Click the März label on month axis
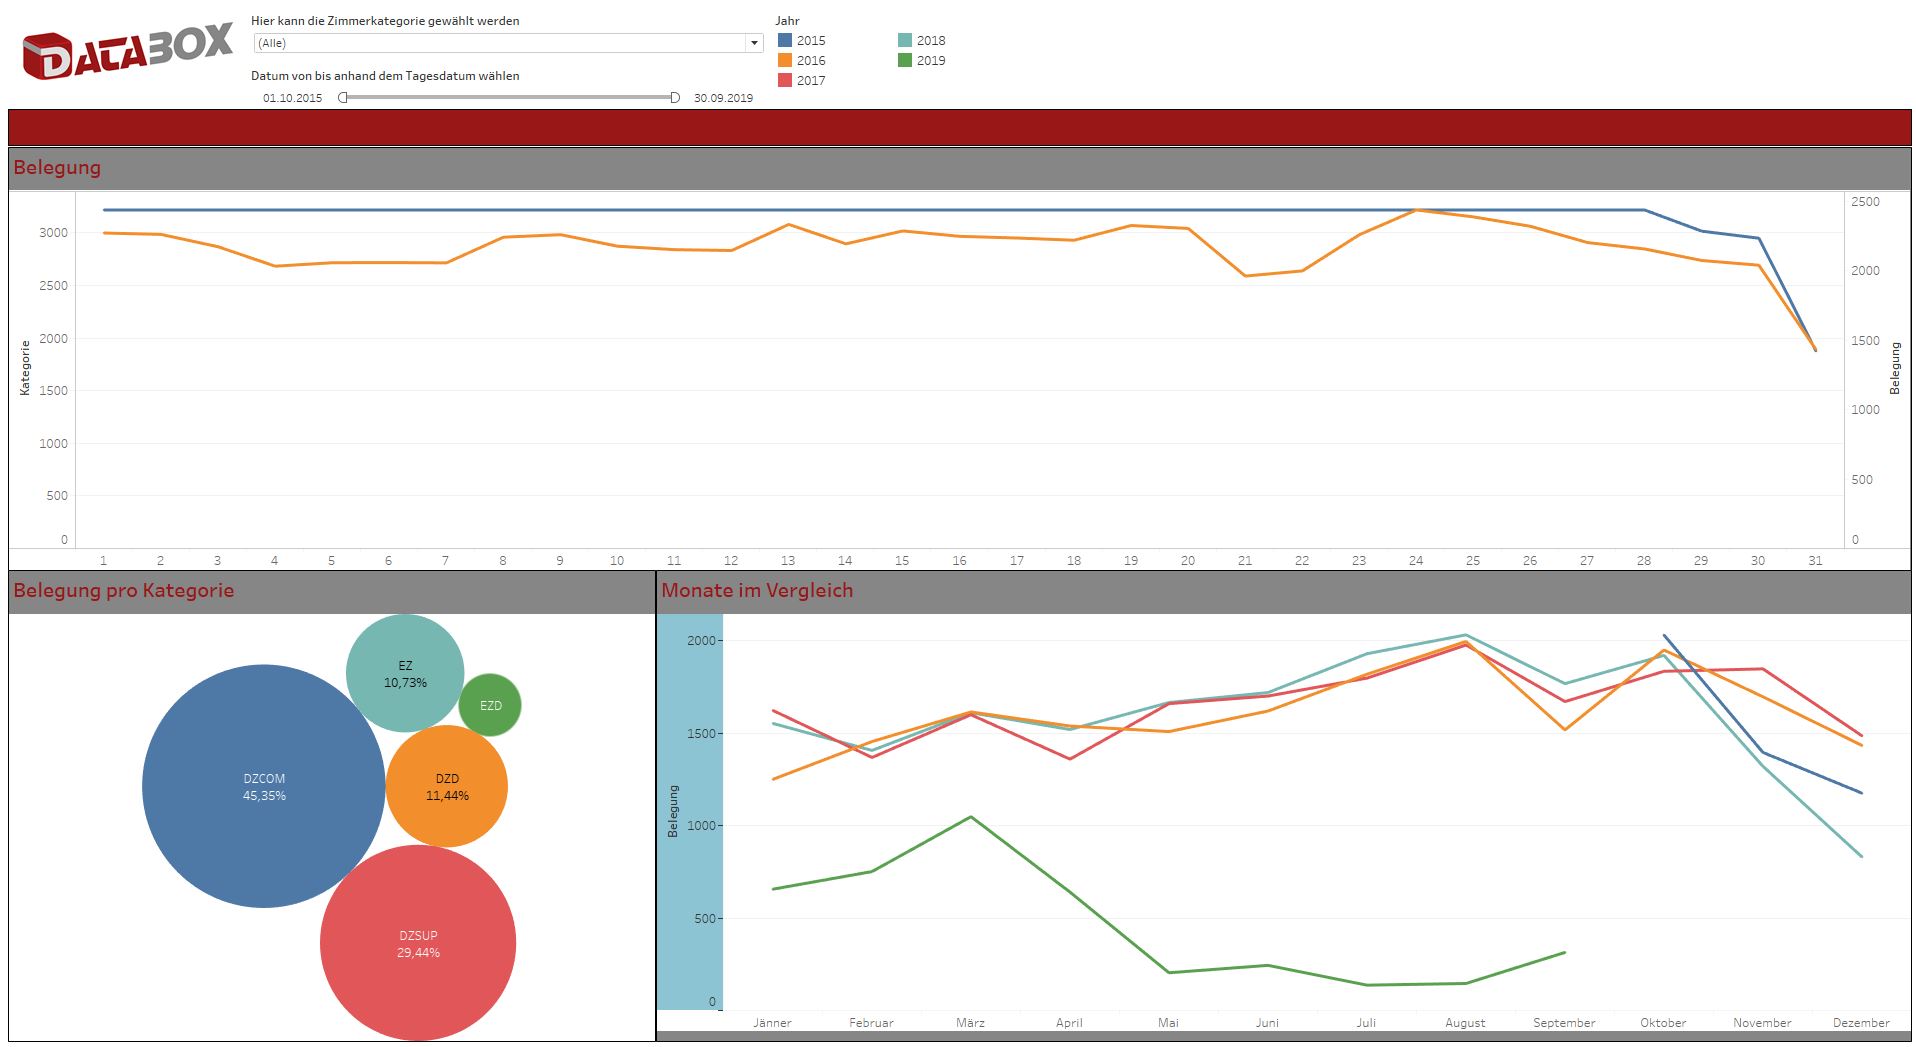The height and width of the screenshot is (1047, 1916). [970, 1023]
